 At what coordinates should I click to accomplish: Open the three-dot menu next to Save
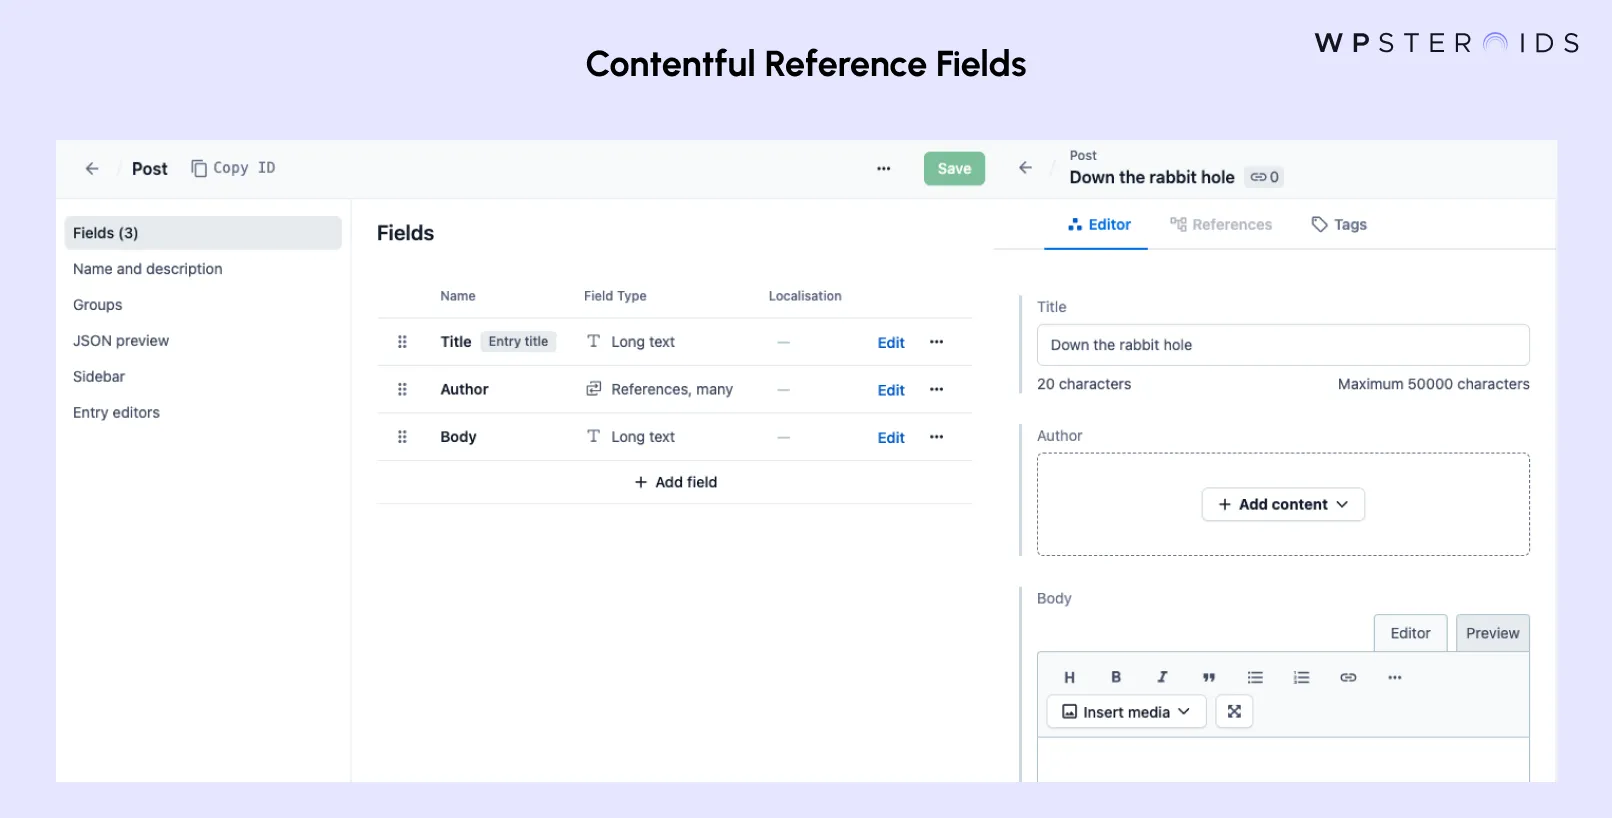click(x=884, y=168)
